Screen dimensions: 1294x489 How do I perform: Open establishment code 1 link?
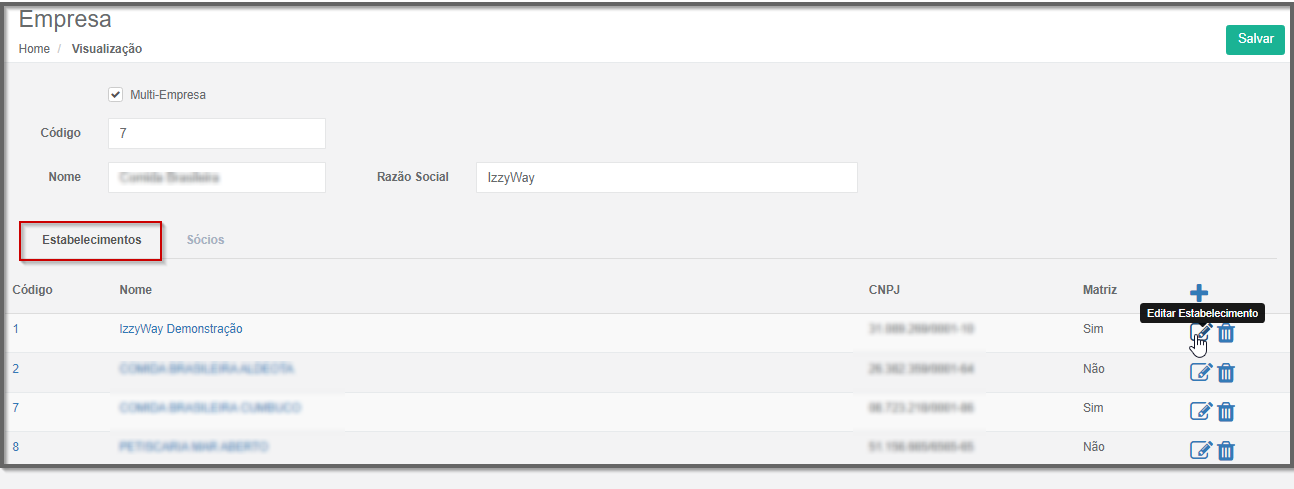tap(16, 328)
